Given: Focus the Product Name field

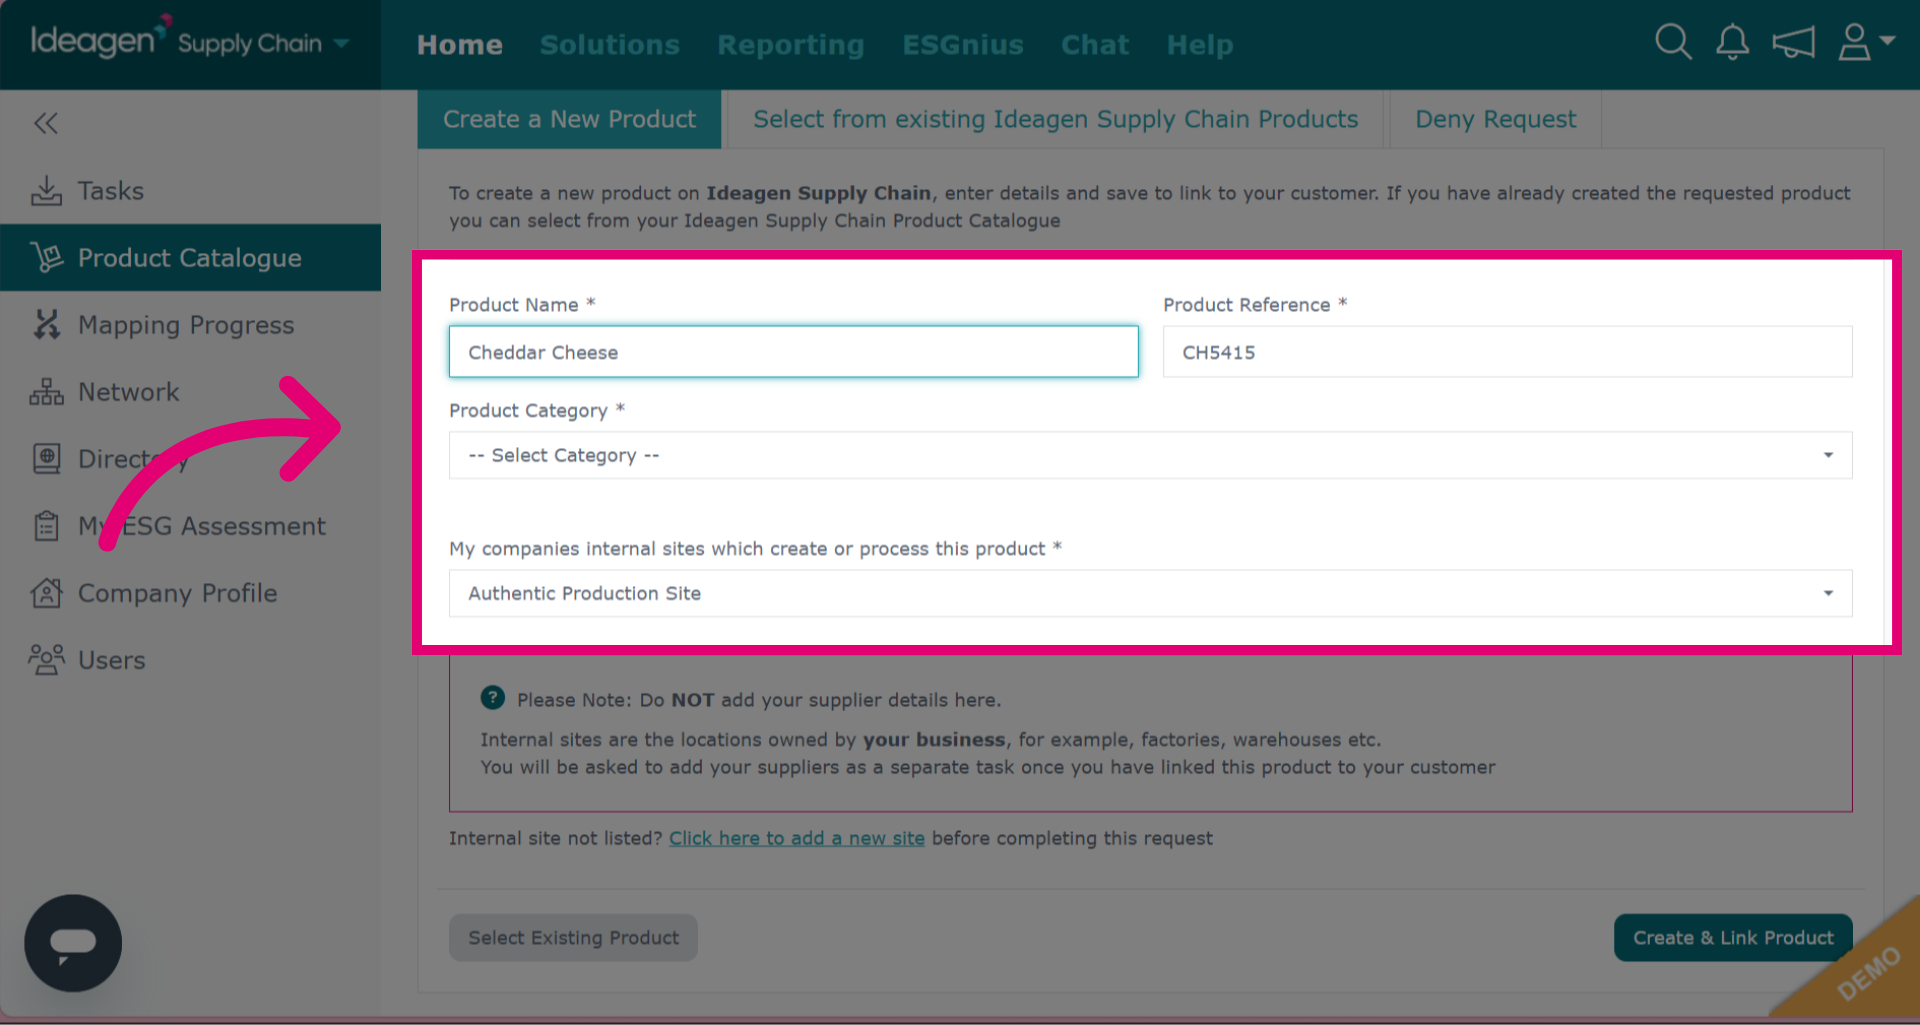Looking at the screenshot, I should (793, 352).
